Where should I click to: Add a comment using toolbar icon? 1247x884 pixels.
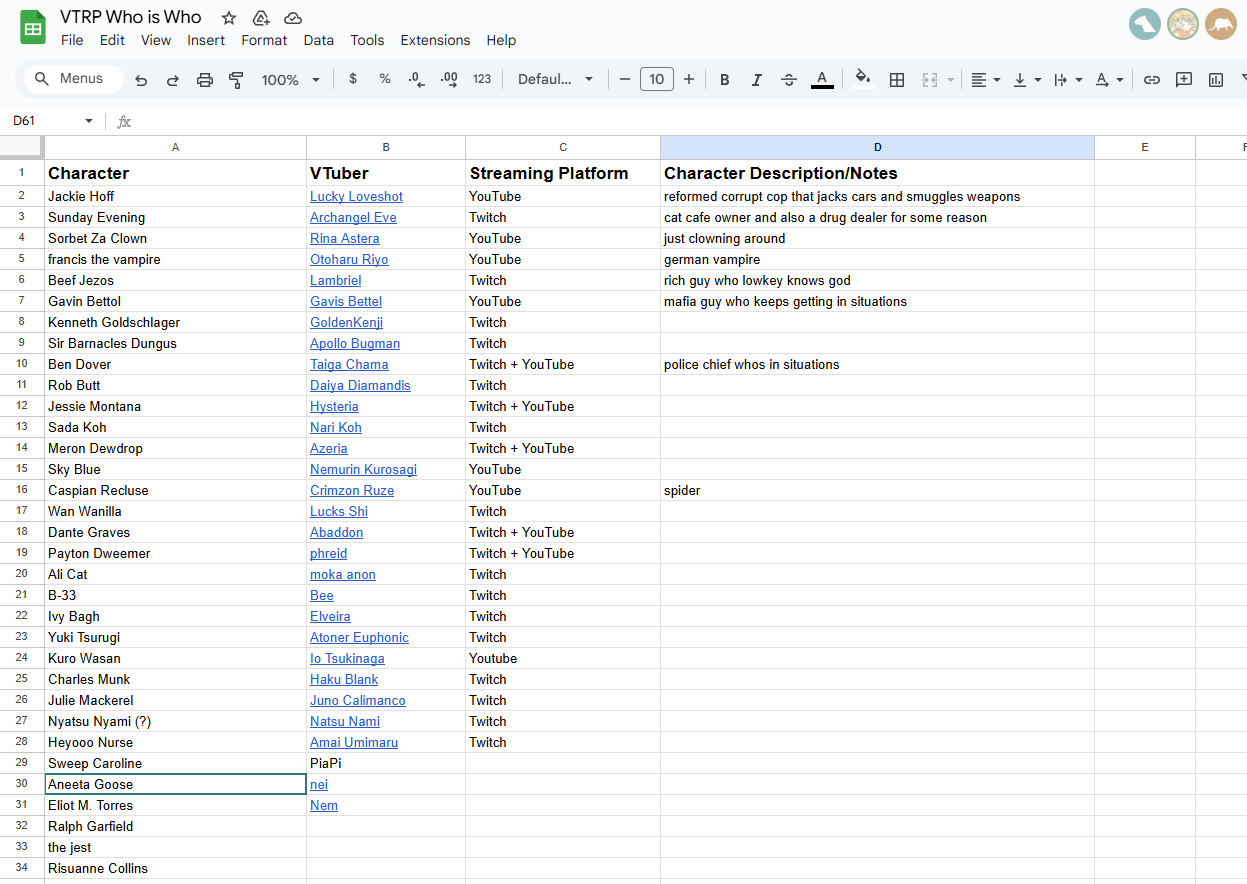point(1184,80)
